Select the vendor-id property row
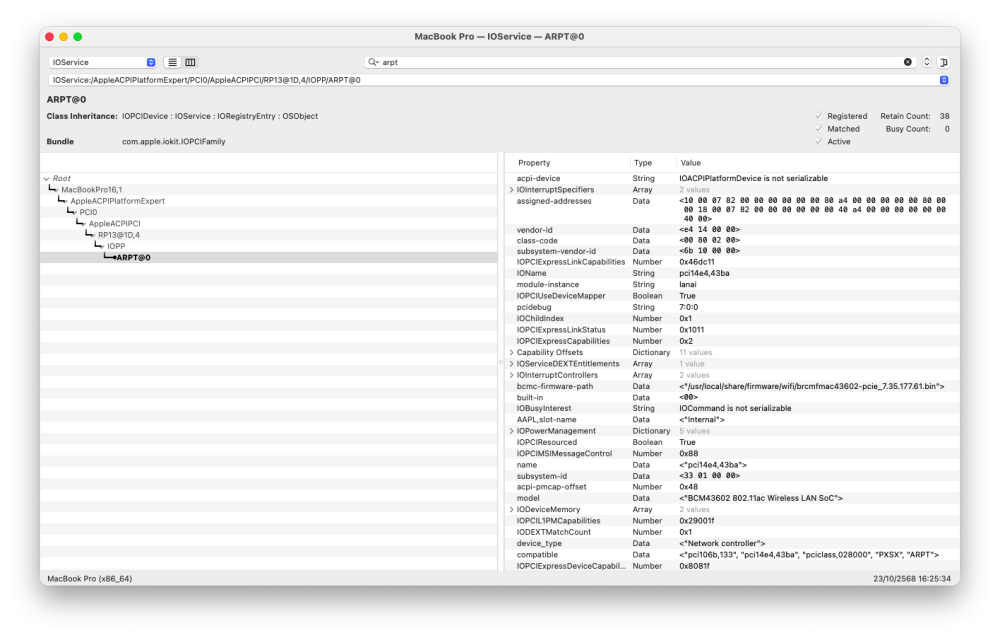 [x=732, y=230]
